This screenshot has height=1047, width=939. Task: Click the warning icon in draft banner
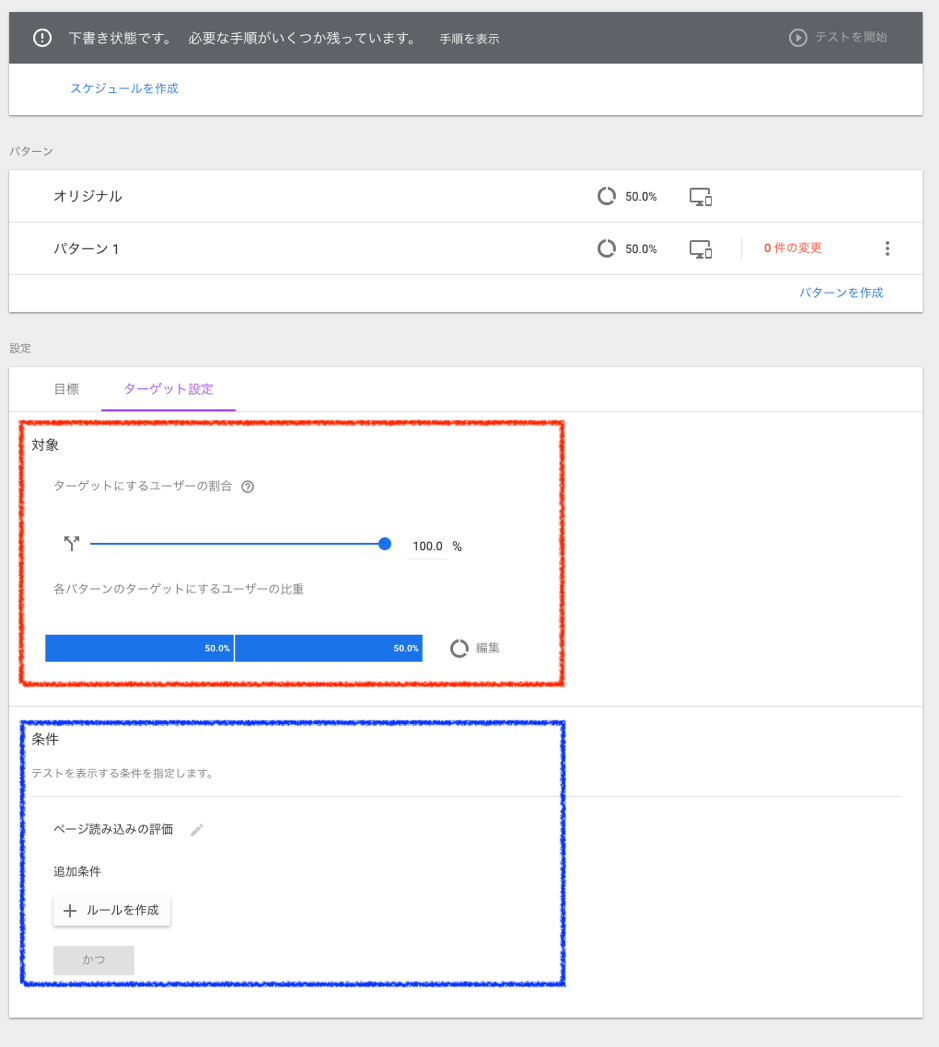[x=42, y=38]
